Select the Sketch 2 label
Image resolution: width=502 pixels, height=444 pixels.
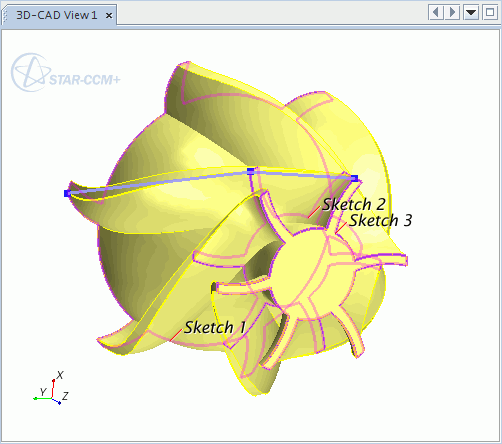[354, 204]
